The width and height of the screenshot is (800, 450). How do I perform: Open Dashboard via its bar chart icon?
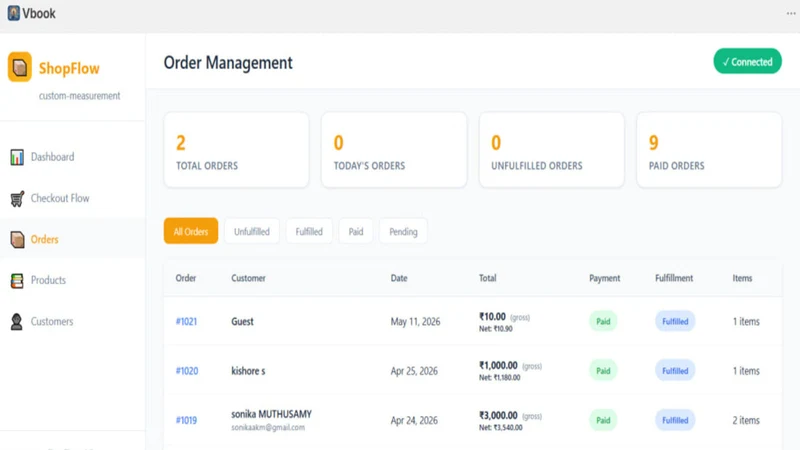point(17,157)
